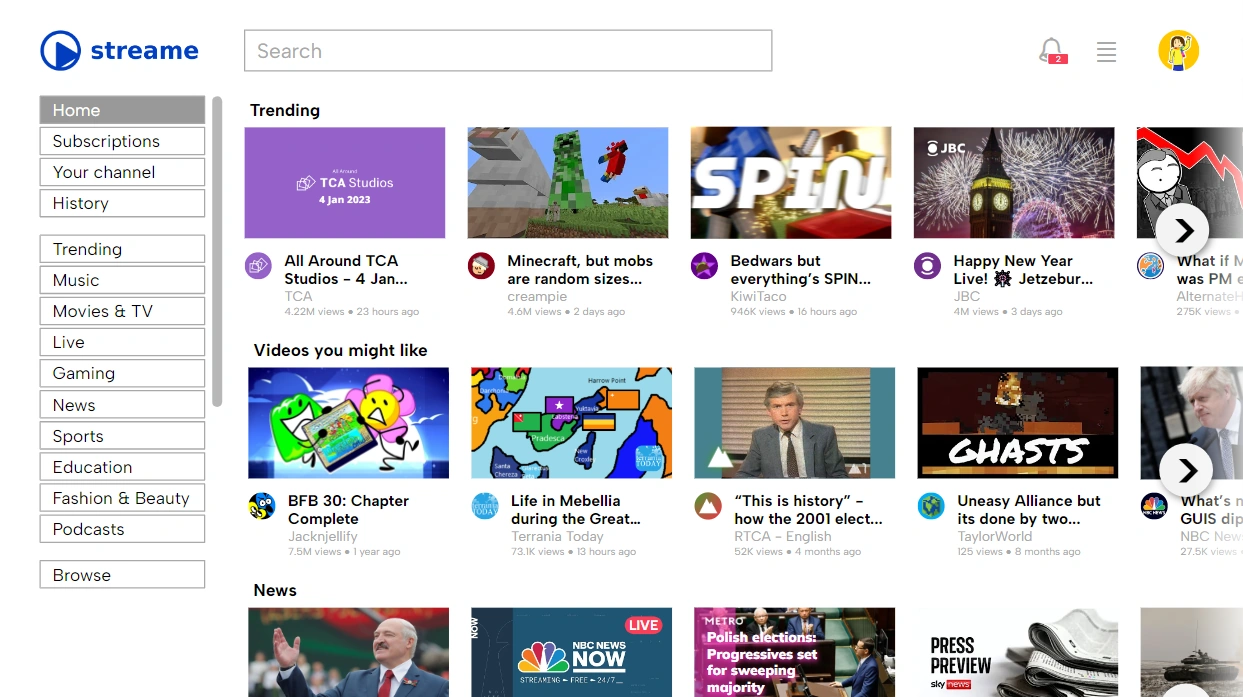Open the TCA Studios purple thumbnail
This screenshot has height=697, width=1243.
pos(345,183)
